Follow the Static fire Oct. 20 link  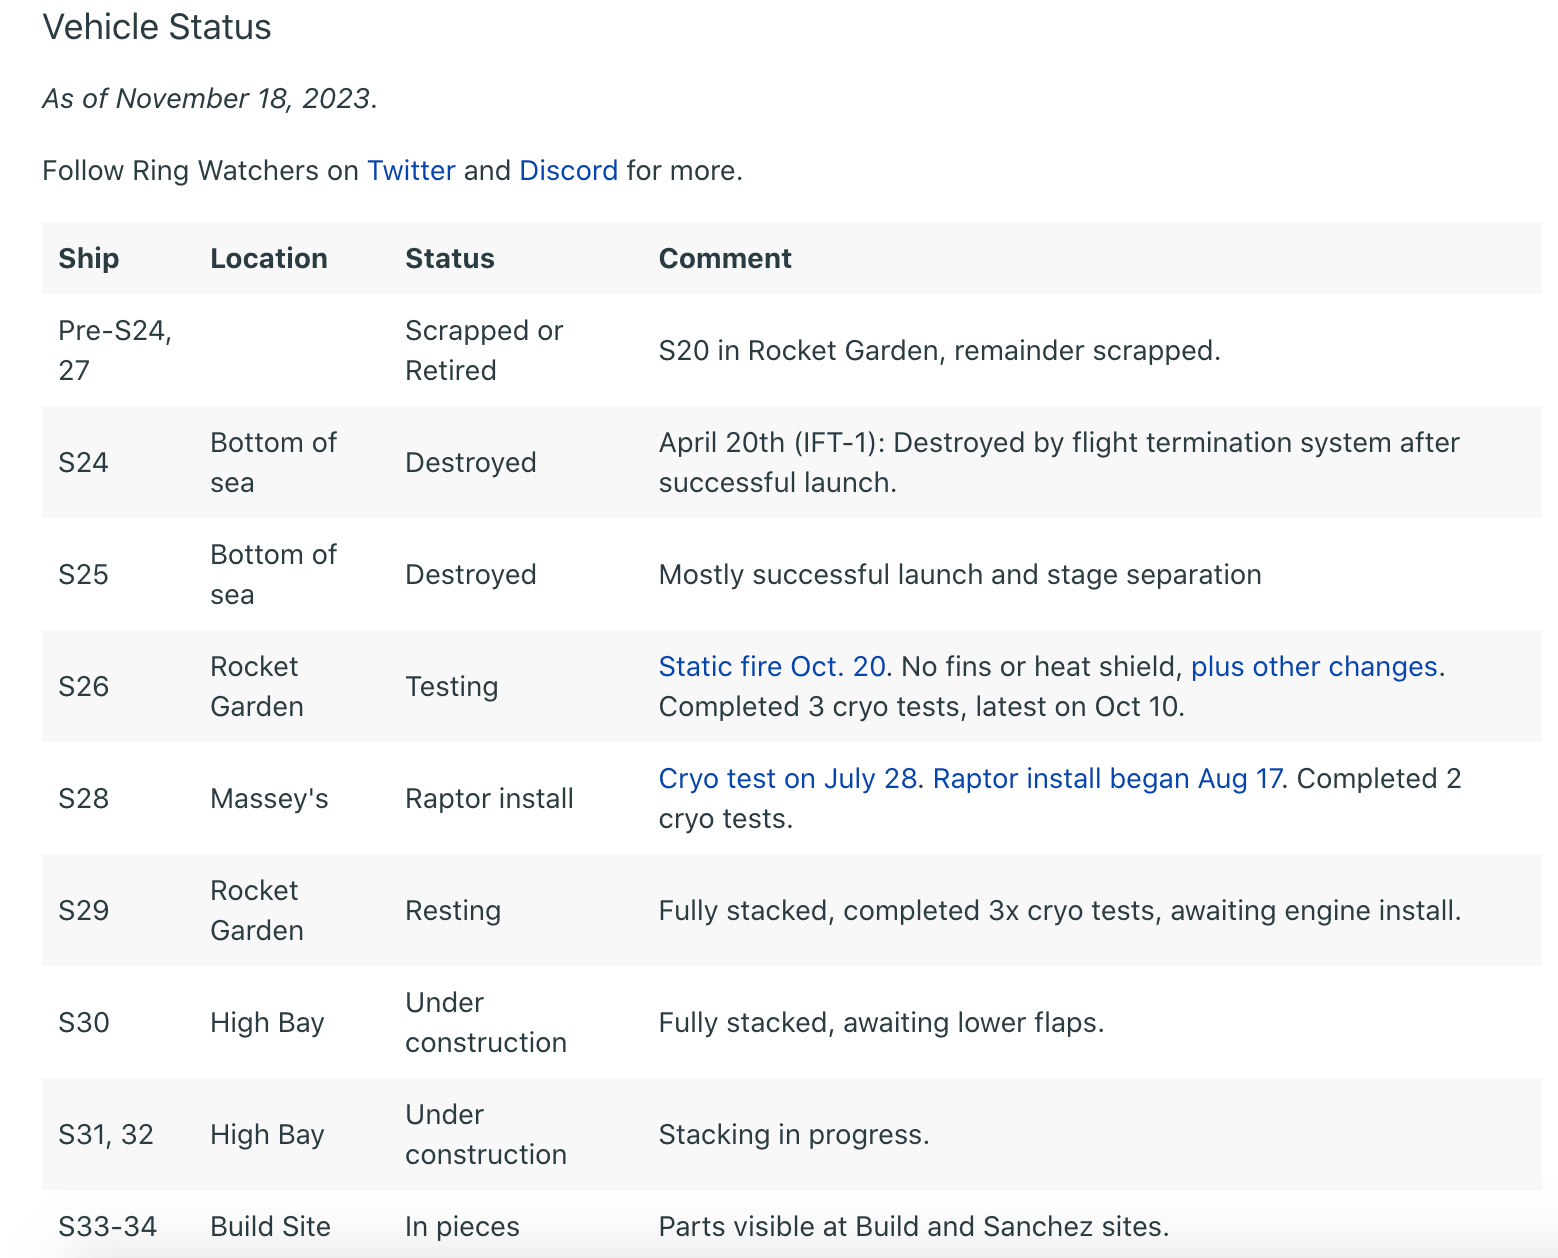[772, 667]
